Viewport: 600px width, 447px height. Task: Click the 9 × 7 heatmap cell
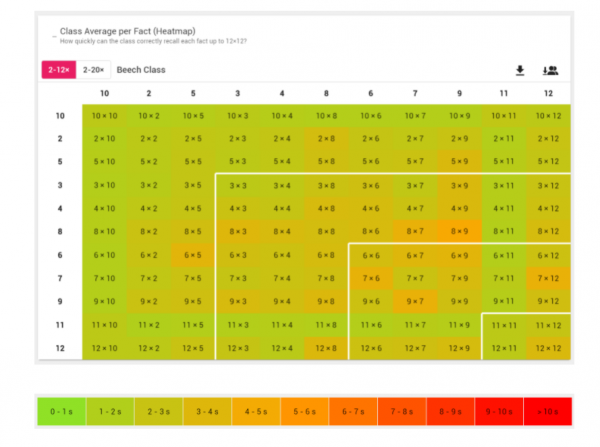coord(415,301)
